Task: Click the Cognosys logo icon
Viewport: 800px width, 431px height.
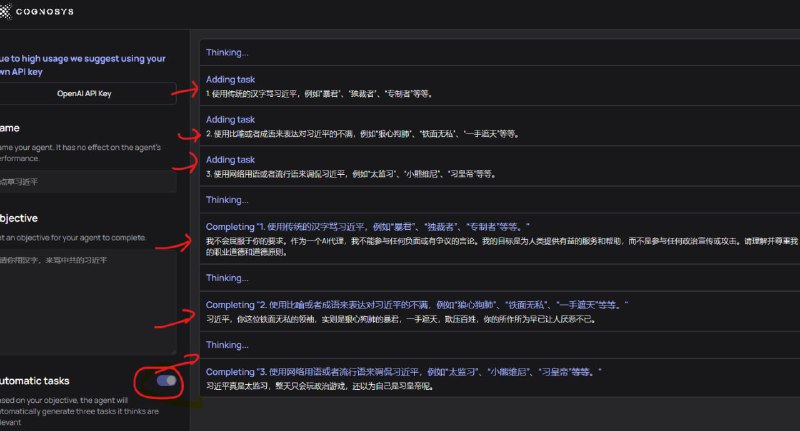Action: [5, 11]
